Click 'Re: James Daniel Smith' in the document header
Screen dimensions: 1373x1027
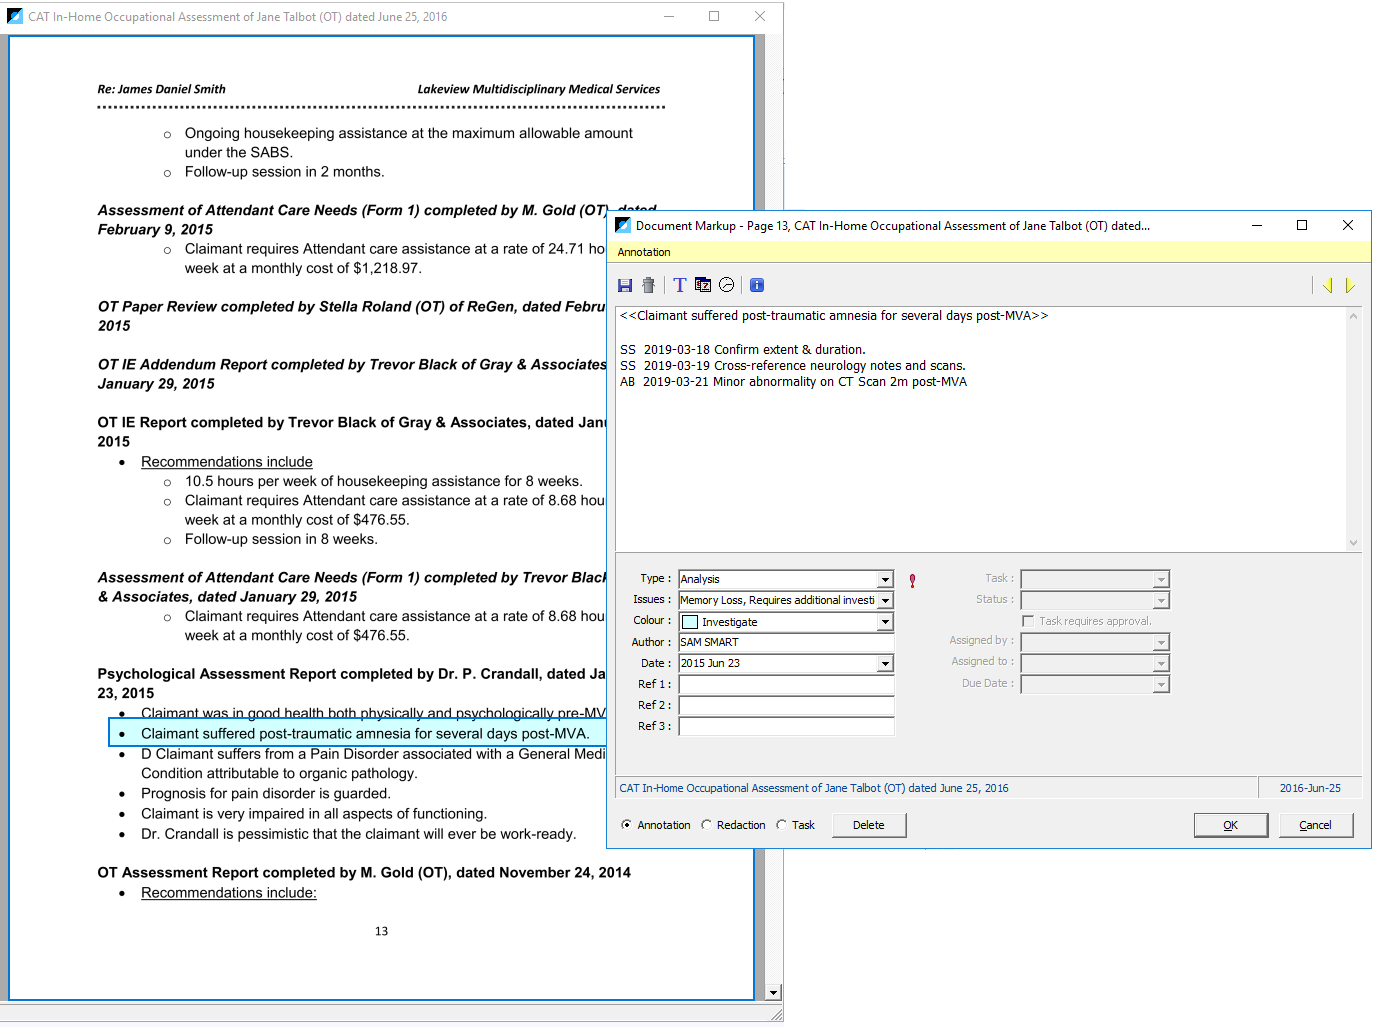(x=161, y=89)
